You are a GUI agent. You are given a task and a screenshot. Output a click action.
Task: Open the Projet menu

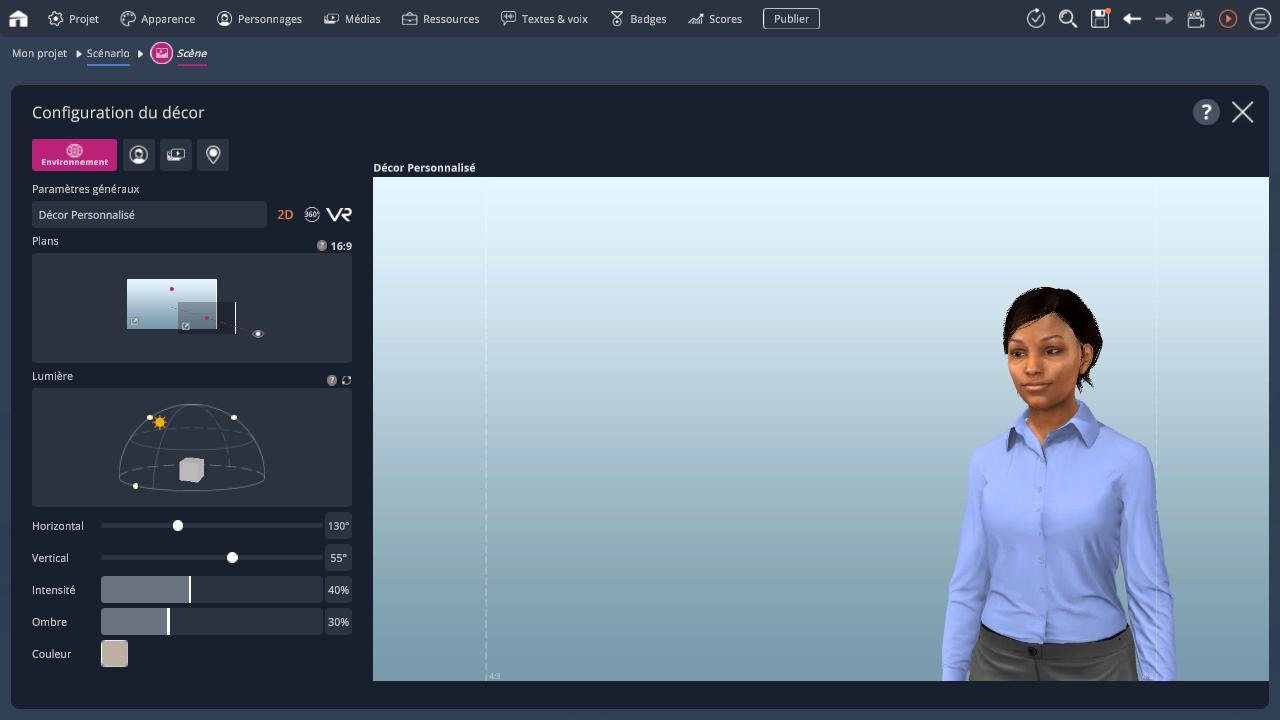[x=73, y=19]
